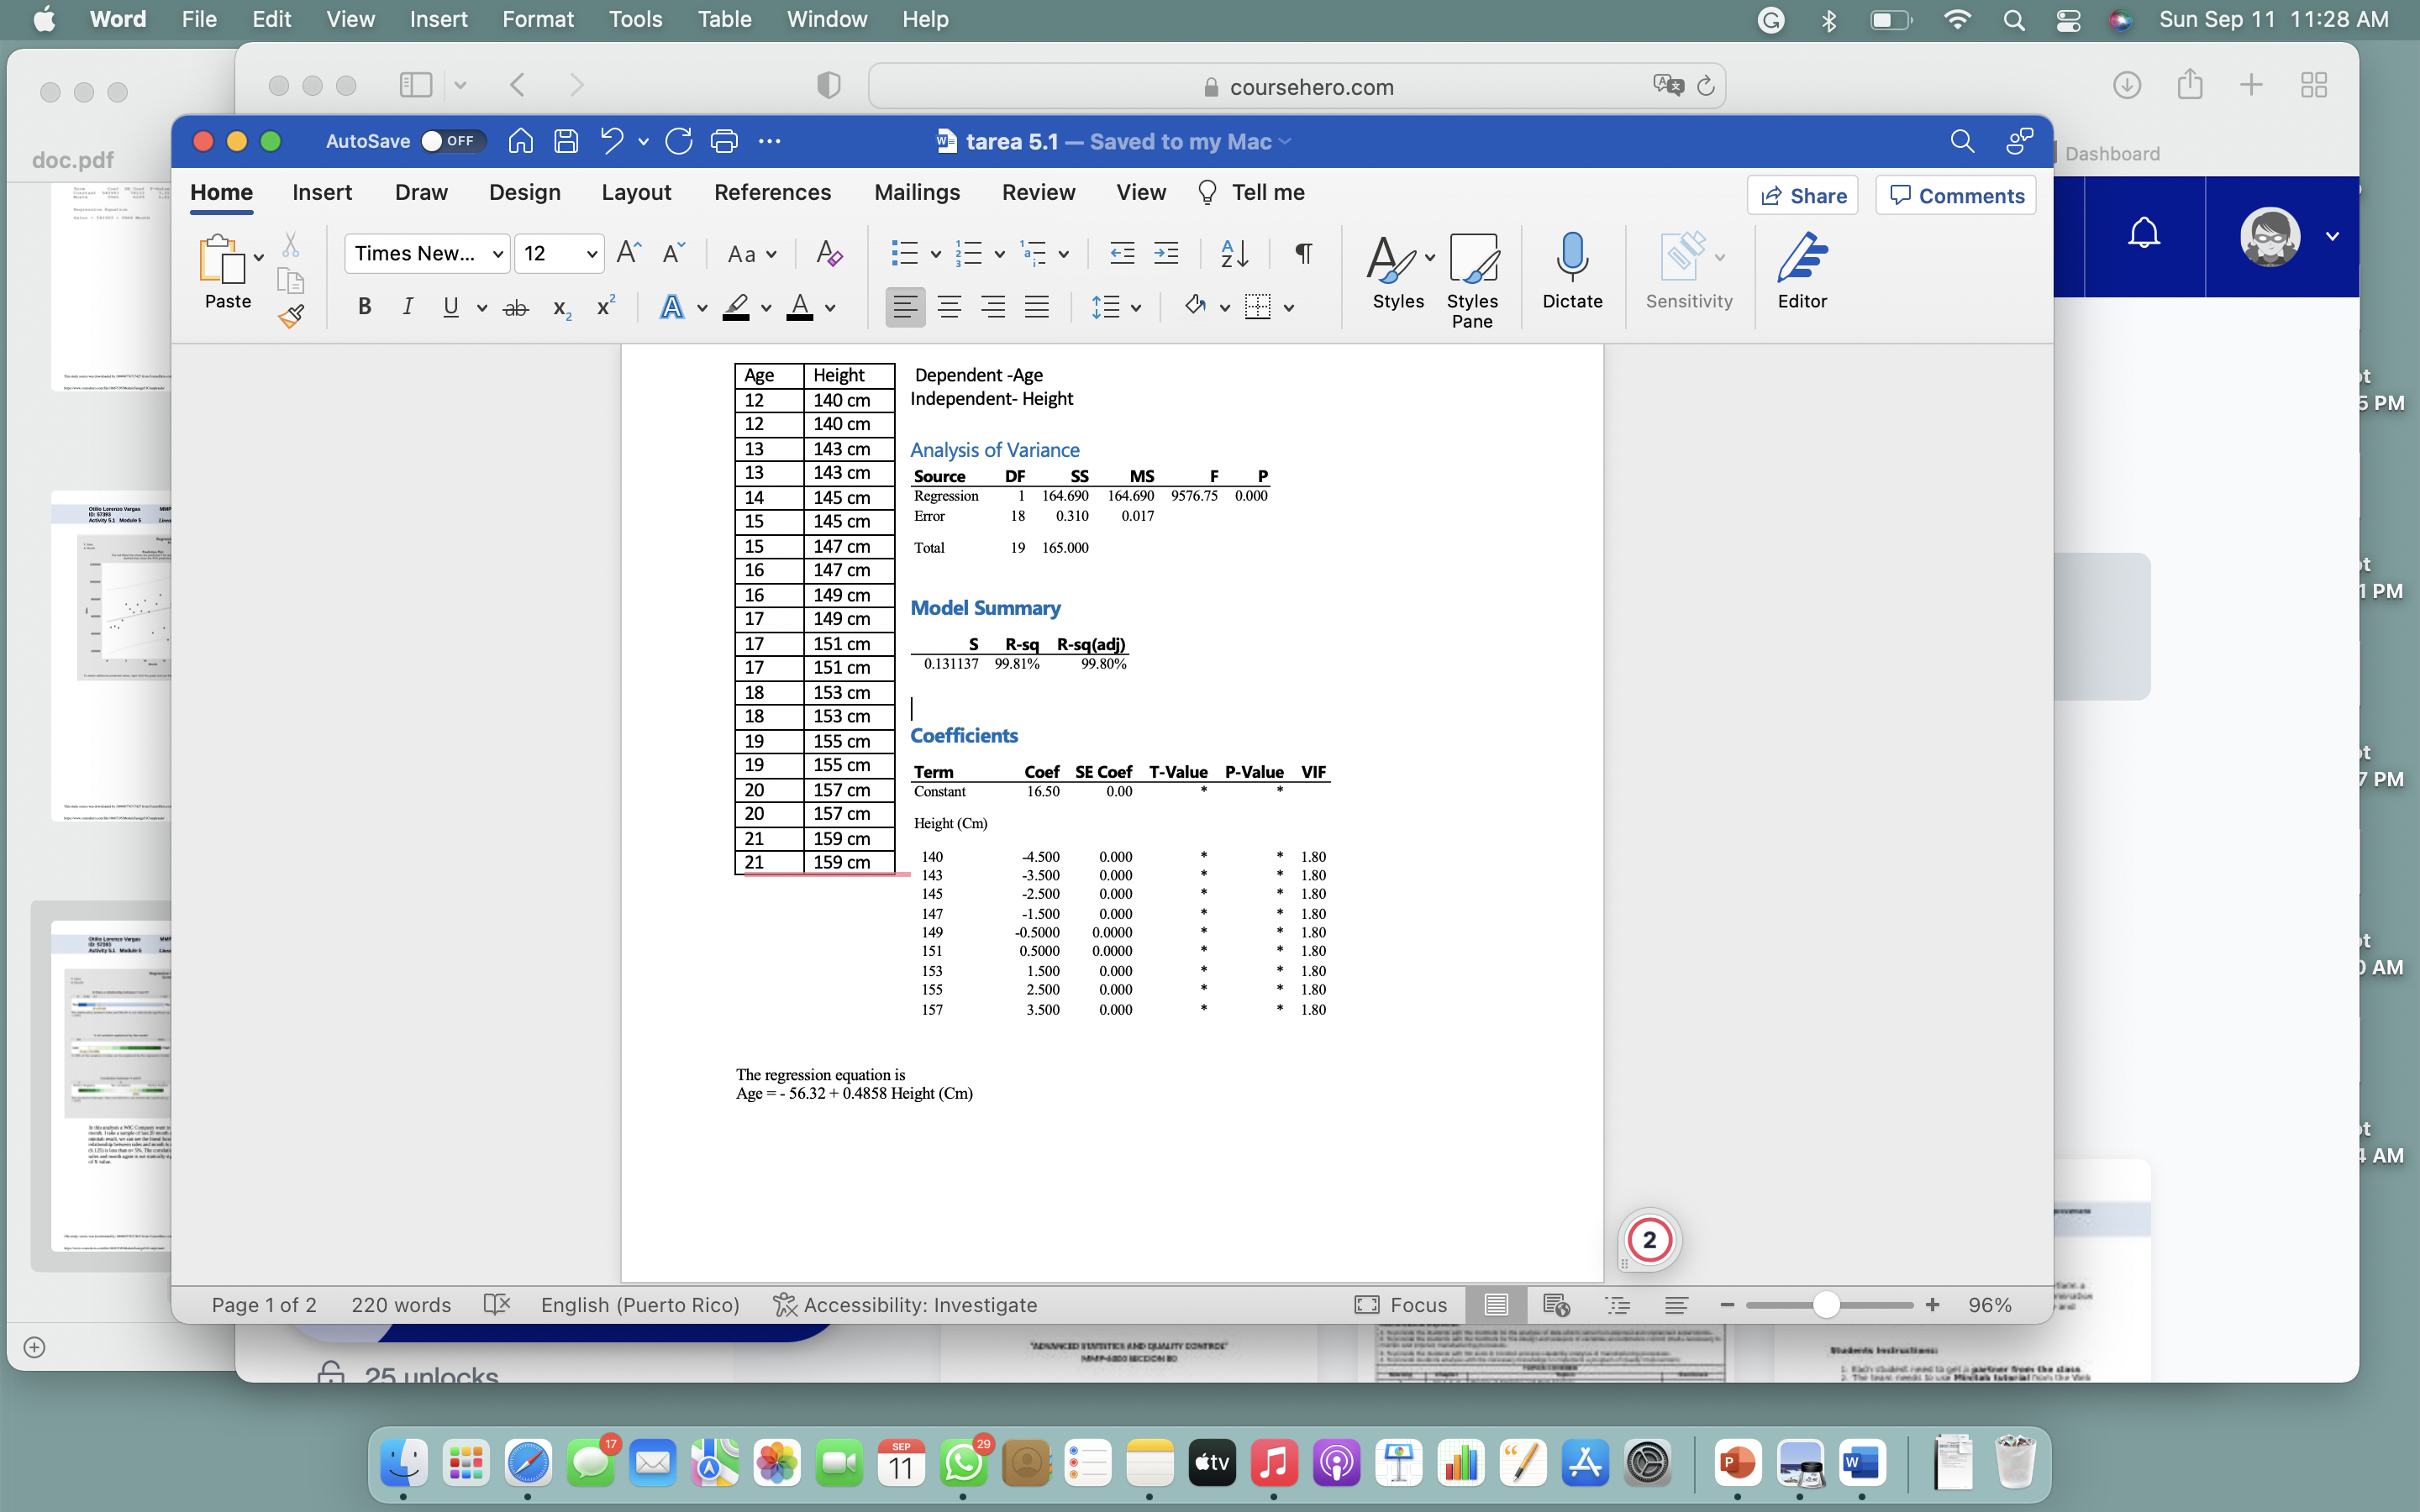
Task: Click the Share button
Action: 1803,195
